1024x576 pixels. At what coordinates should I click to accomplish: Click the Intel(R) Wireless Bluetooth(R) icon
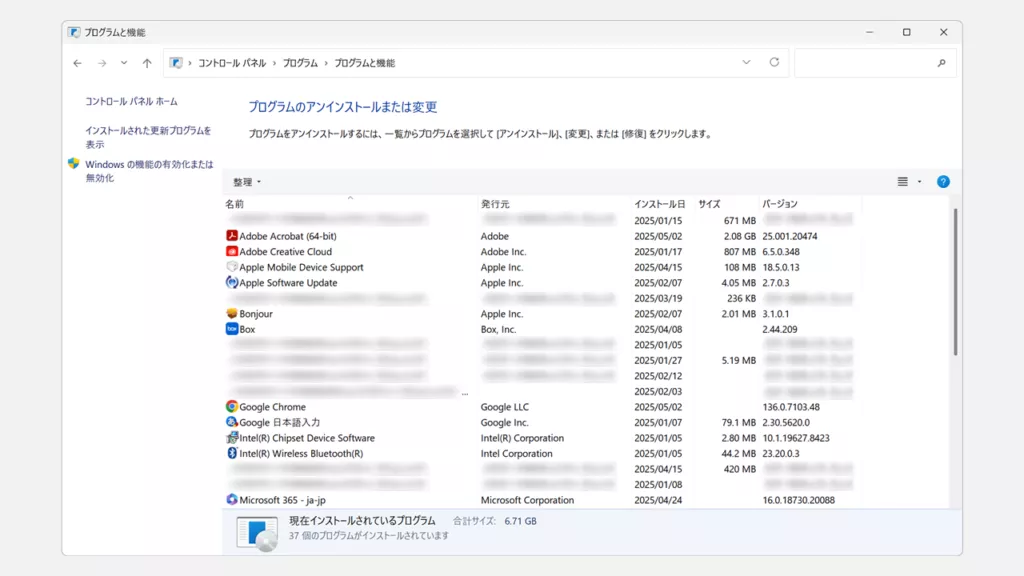click(x=232, y=453)
